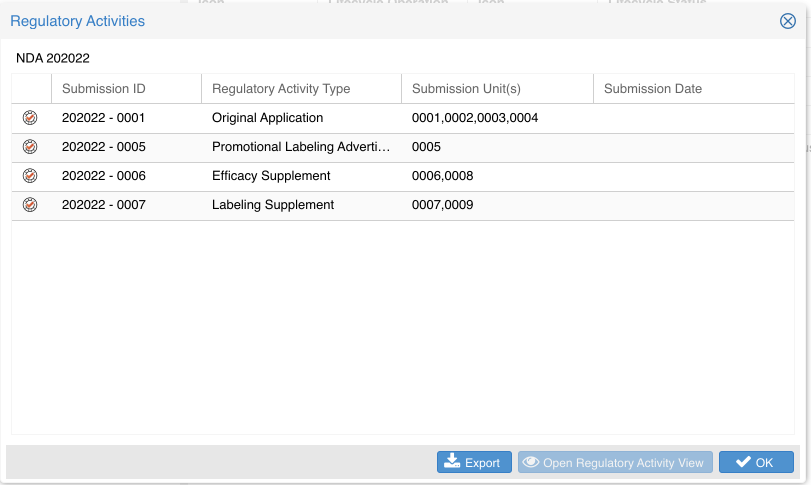Screen dimensions: 811x485
Task: Click submission units 0007,0009 cell
Action: pos(442,205)
